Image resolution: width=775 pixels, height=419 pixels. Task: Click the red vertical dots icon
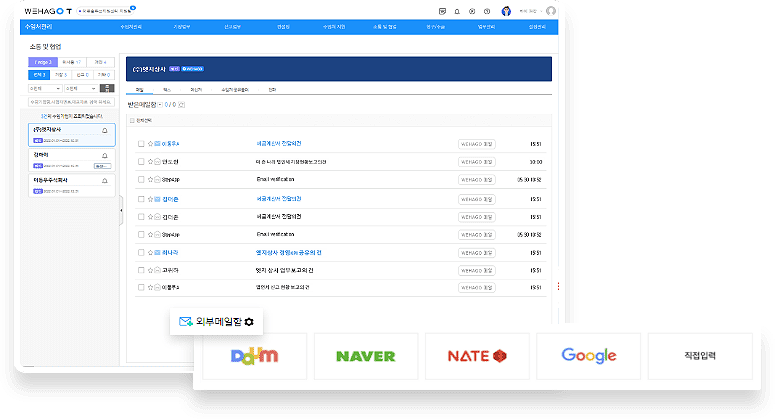click(x=559, y=287)
